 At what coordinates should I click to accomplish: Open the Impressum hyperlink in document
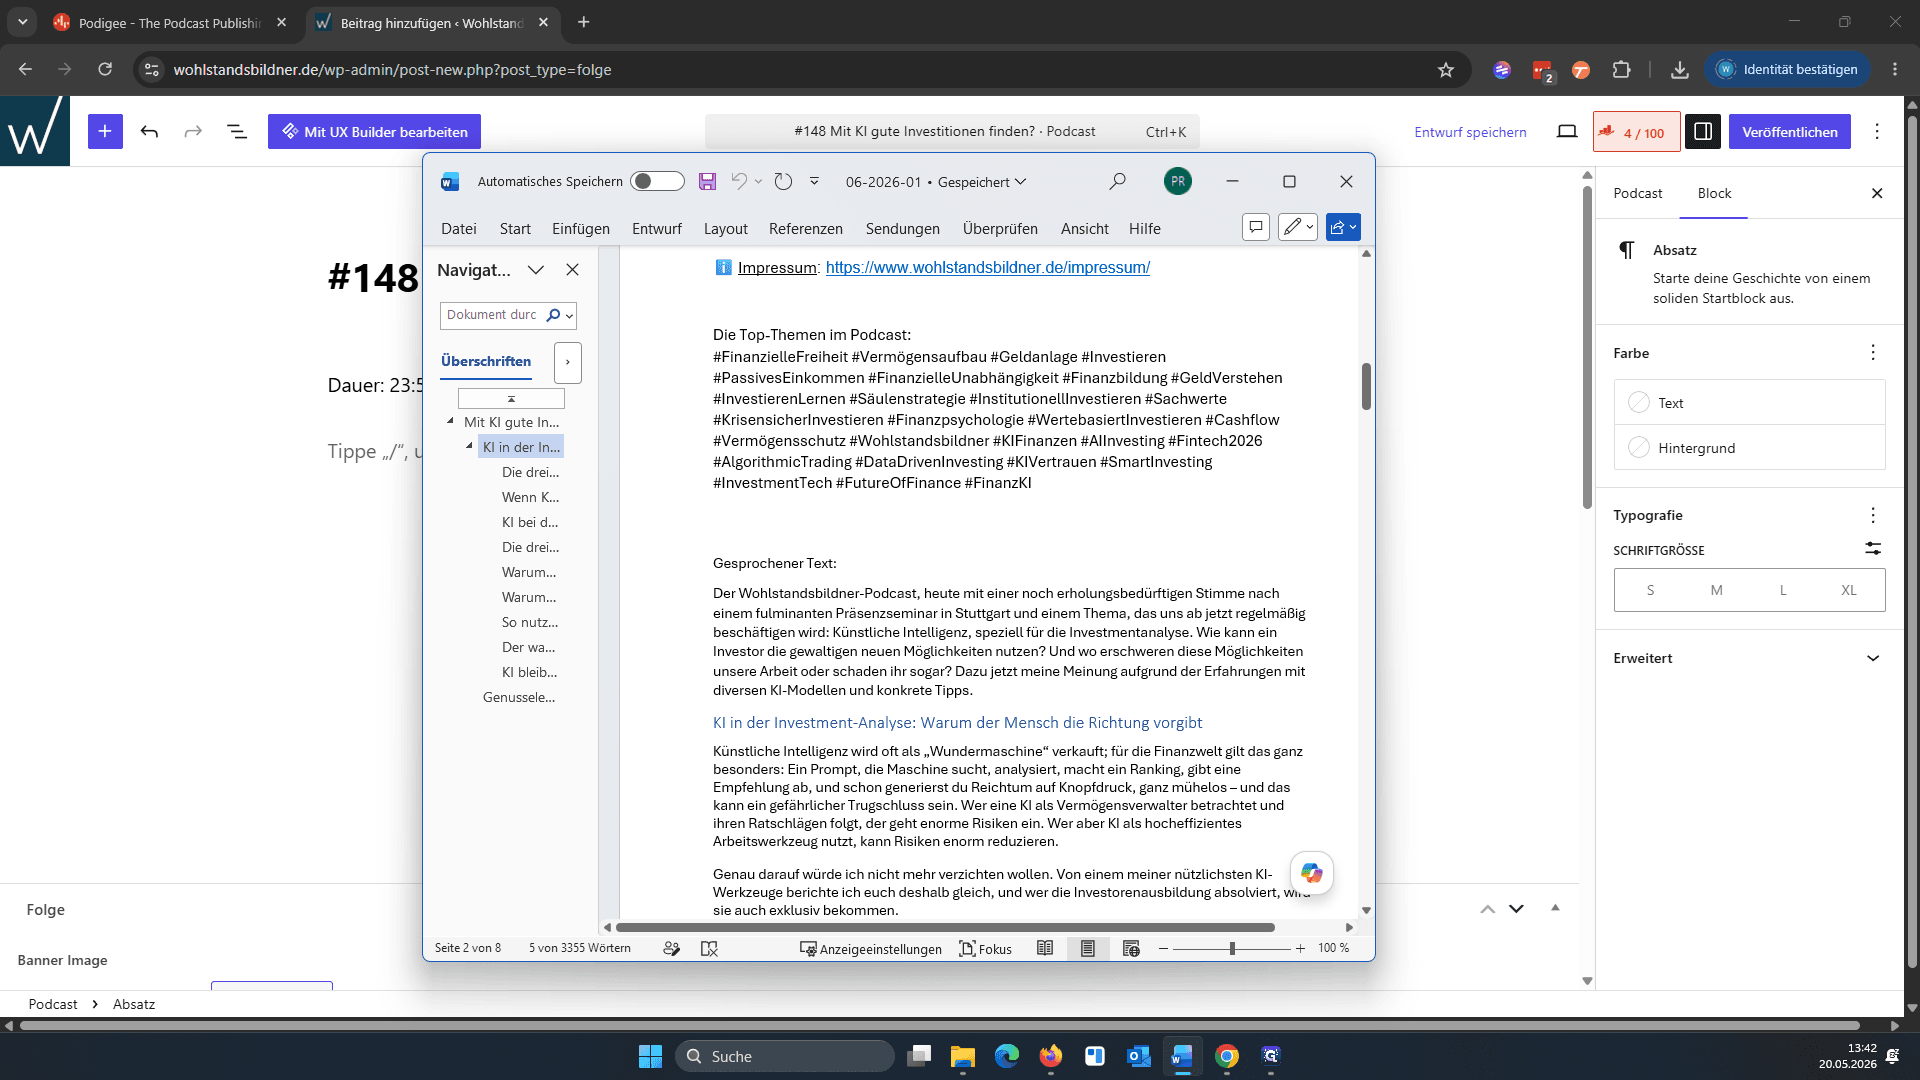tap(987, 267)
